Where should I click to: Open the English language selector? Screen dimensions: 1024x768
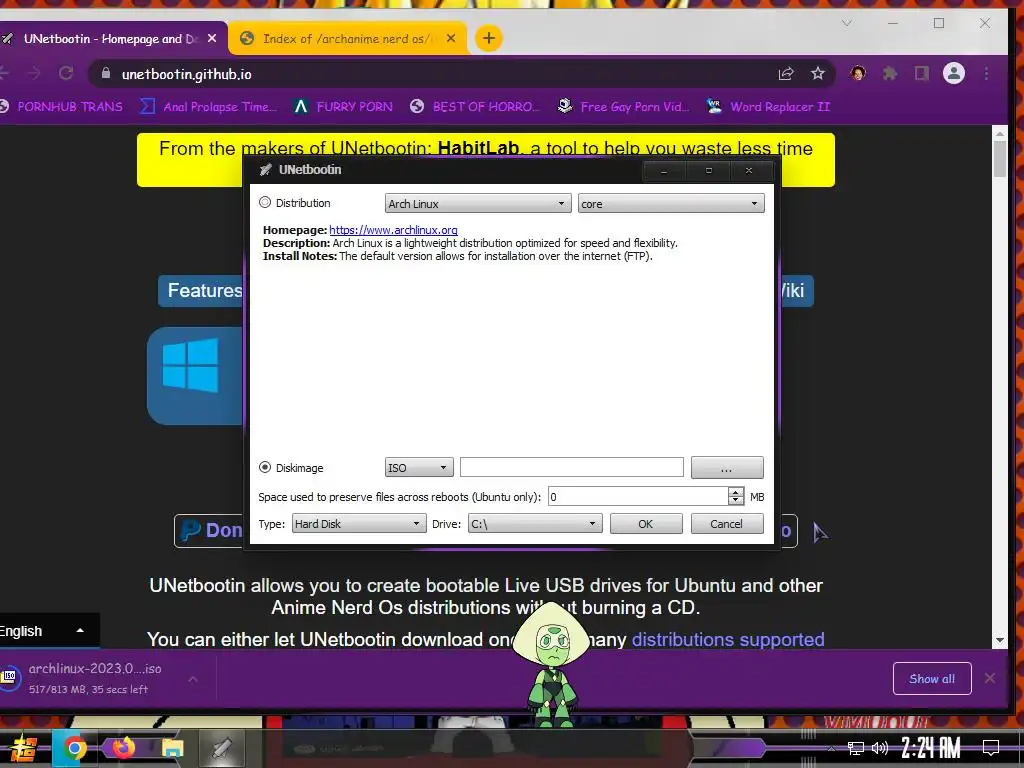coord(50,631)
